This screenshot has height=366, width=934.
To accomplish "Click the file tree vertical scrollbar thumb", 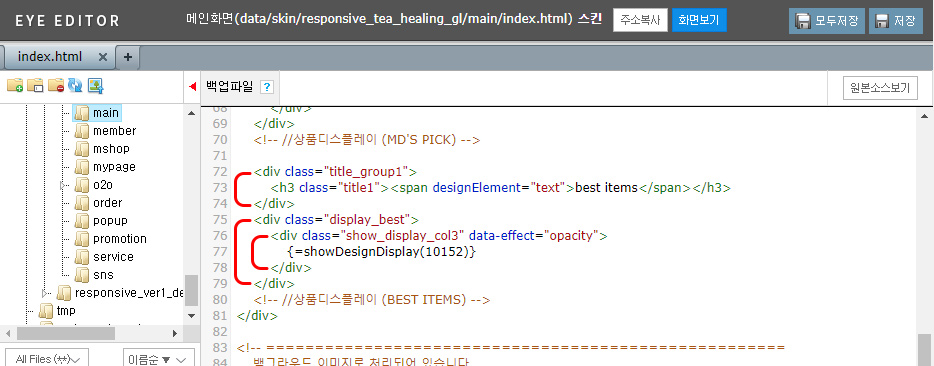I will click(x=191, y=290).
